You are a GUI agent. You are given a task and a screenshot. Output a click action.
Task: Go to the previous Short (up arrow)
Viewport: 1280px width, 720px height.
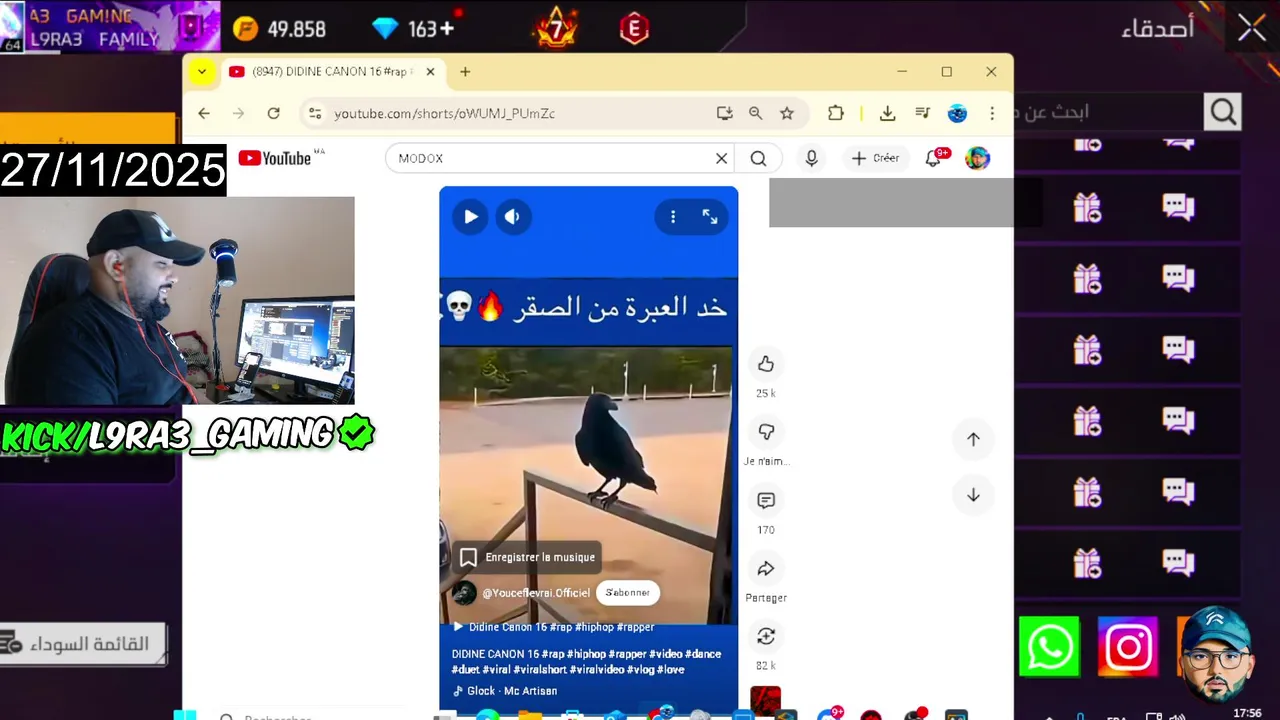pyautogui.click(x=973, y=439)
